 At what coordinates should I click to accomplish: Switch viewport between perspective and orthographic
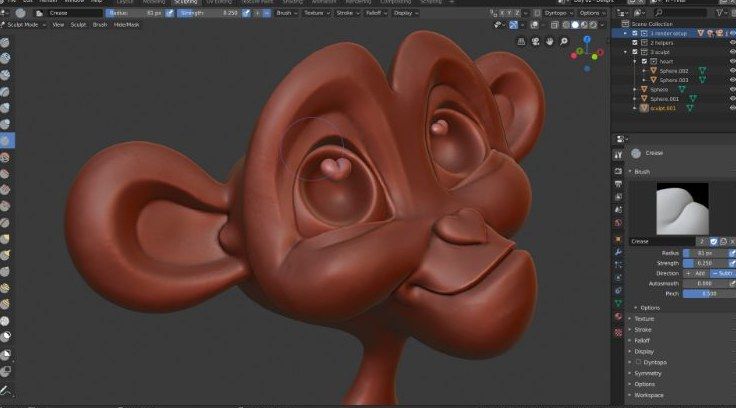(521, 42)
